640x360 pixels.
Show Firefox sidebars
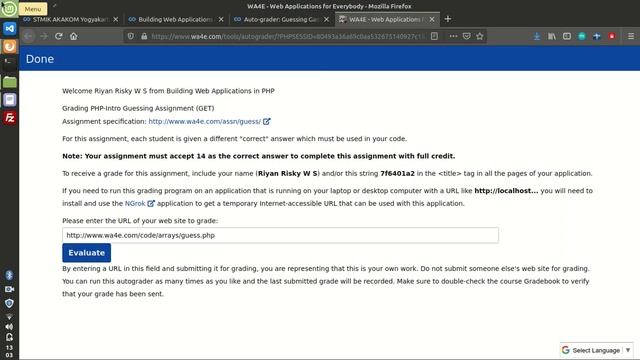567,36
